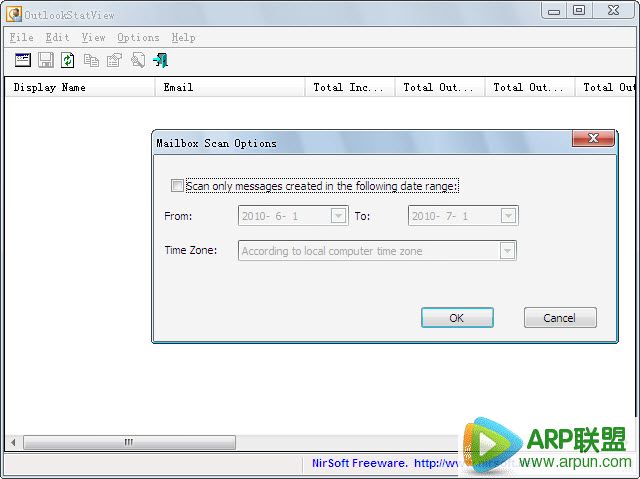Click the horizontal scrollbar thumb

coord(129,442)
